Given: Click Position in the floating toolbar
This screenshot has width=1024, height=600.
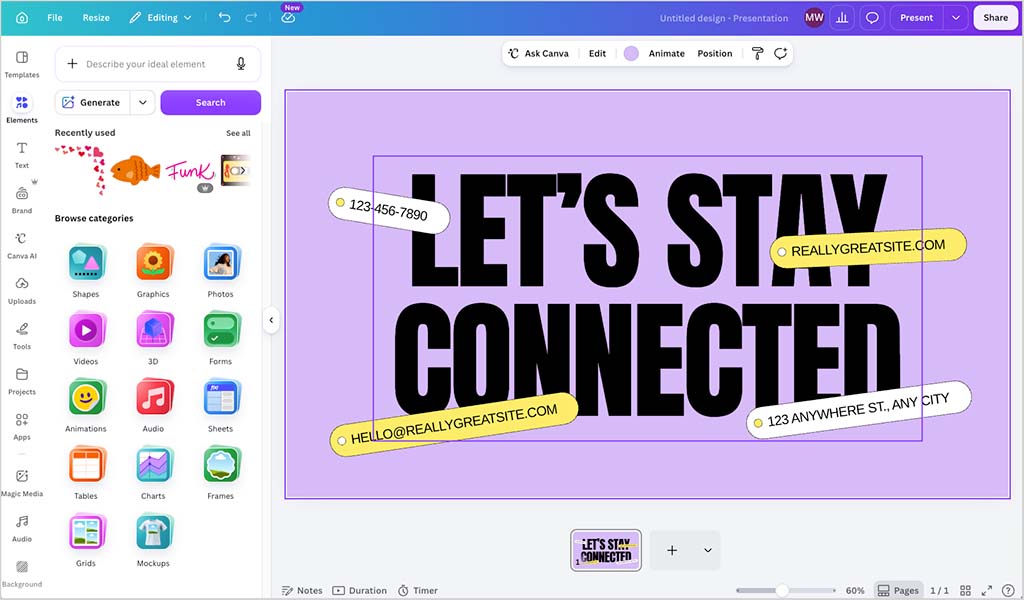Looking at the screenshot, I should pyautogui.click(x=714, y=54).
